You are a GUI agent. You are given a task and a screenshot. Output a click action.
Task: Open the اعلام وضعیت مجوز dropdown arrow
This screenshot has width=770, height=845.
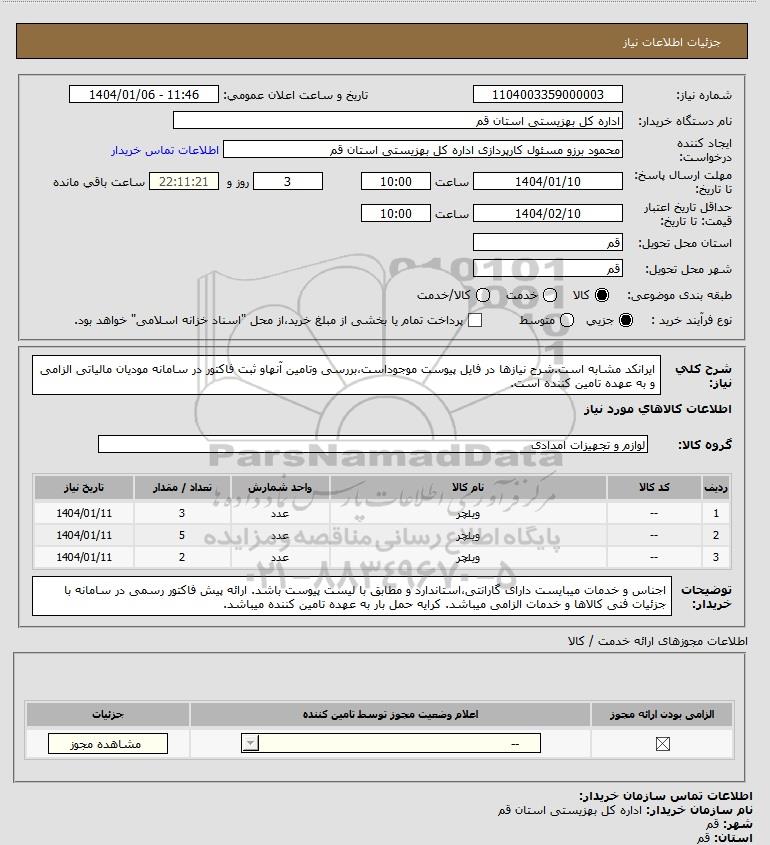pos(250,744)
